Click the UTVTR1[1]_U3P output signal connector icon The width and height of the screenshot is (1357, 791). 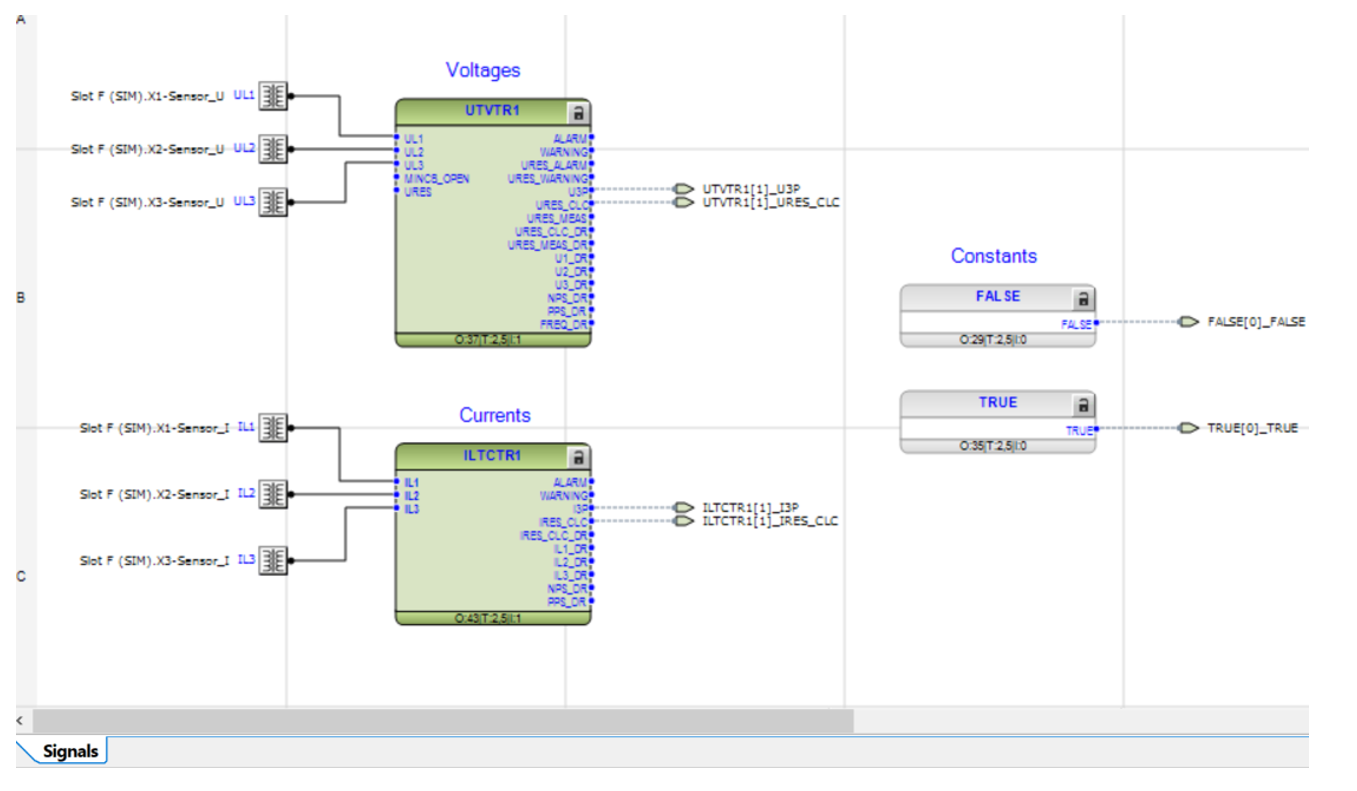[x=686, y=187]
